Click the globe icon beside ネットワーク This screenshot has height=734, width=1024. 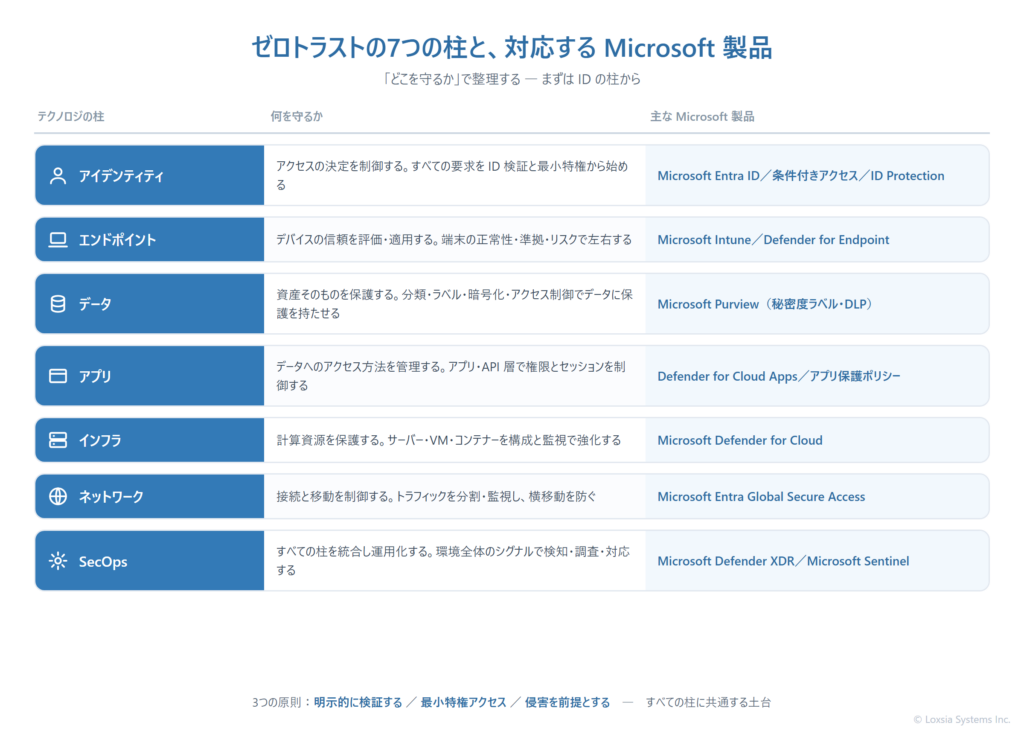point(58,496)
